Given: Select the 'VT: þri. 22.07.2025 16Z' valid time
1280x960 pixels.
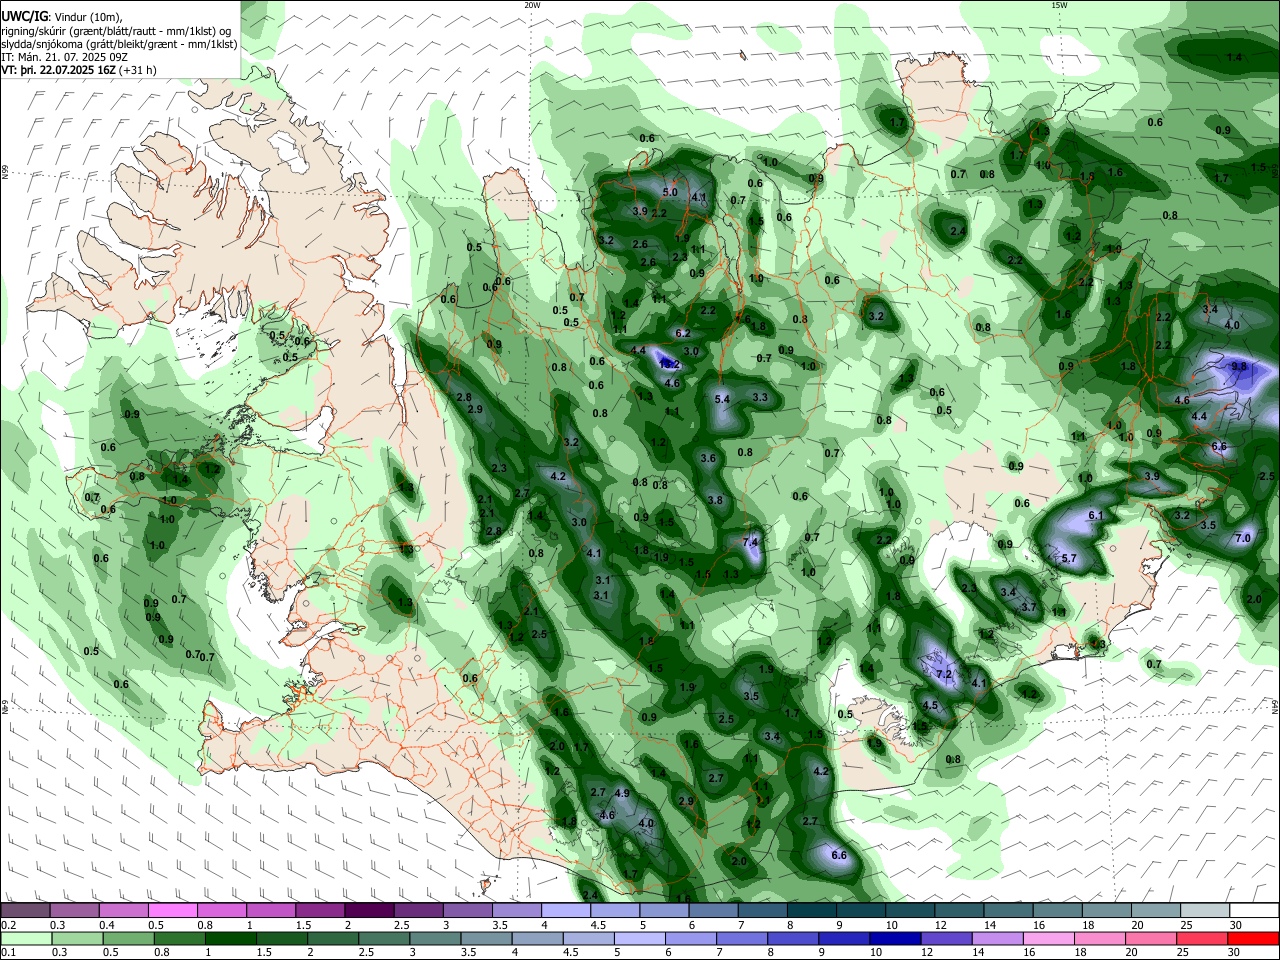Looking at the screenshot, I should pos(60,70).
